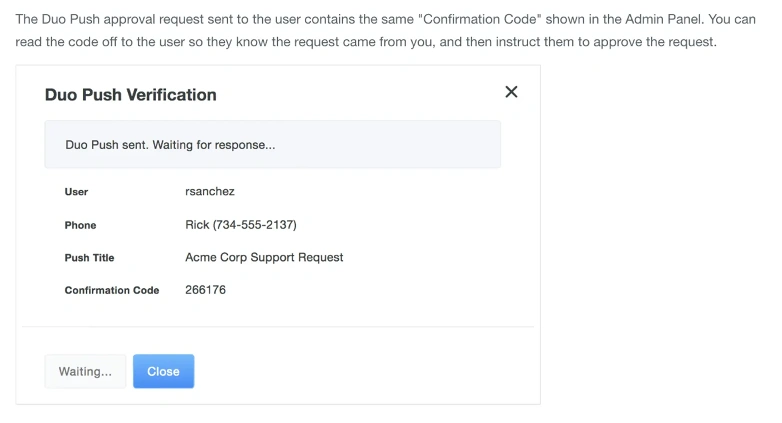Image resolution: width=782 pixels, height=423 pixels.
Task: Click the User field label
Action: pyautogui.click(x=76, y=192)
